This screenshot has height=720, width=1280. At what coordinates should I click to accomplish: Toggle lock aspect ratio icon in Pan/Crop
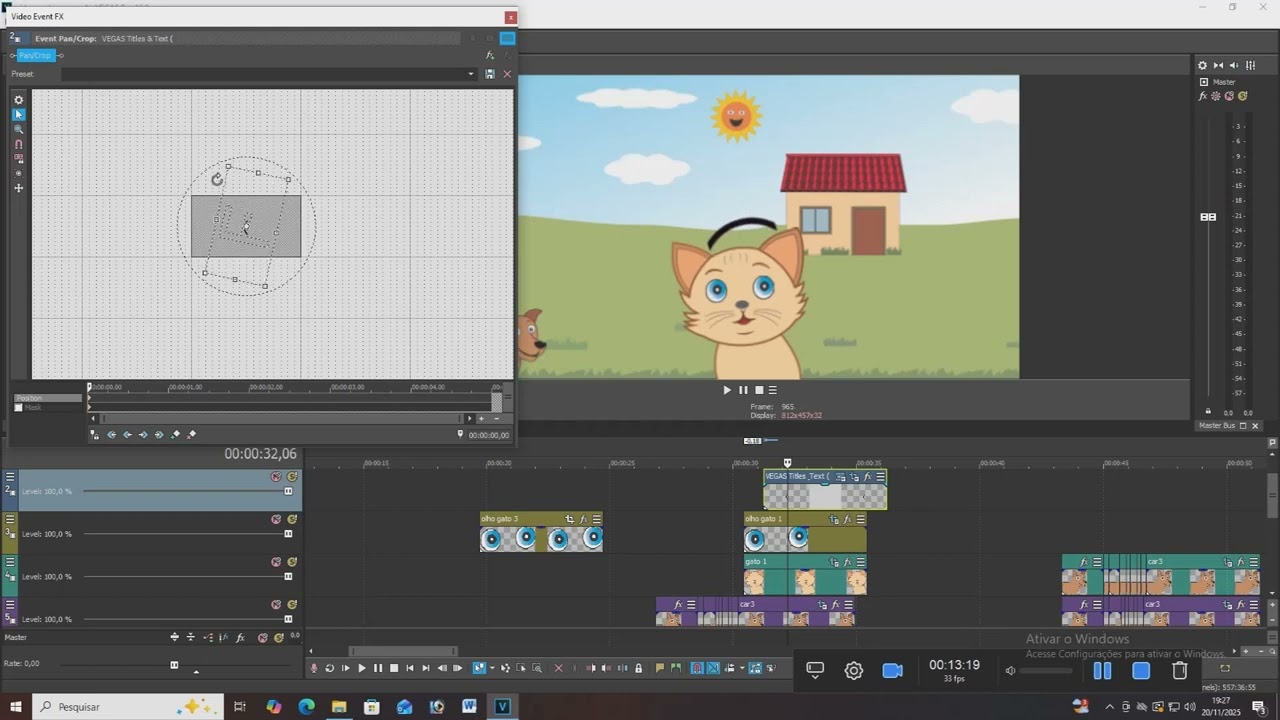(18, 158)
